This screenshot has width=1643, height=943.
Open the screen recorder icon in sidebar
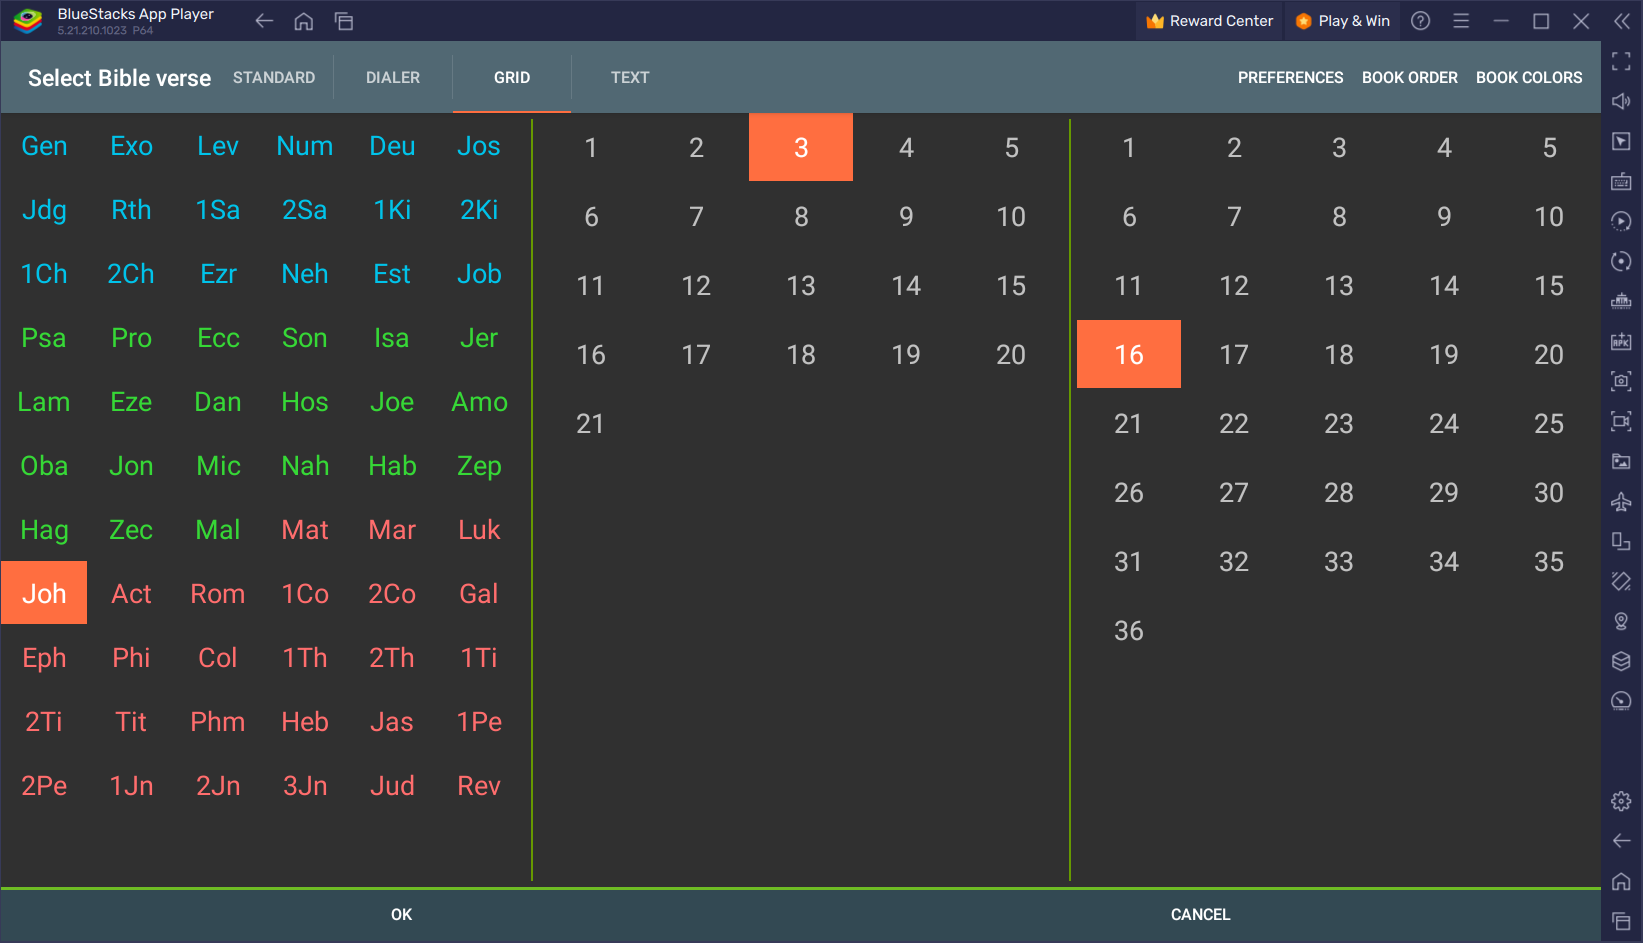(1622, 421)
